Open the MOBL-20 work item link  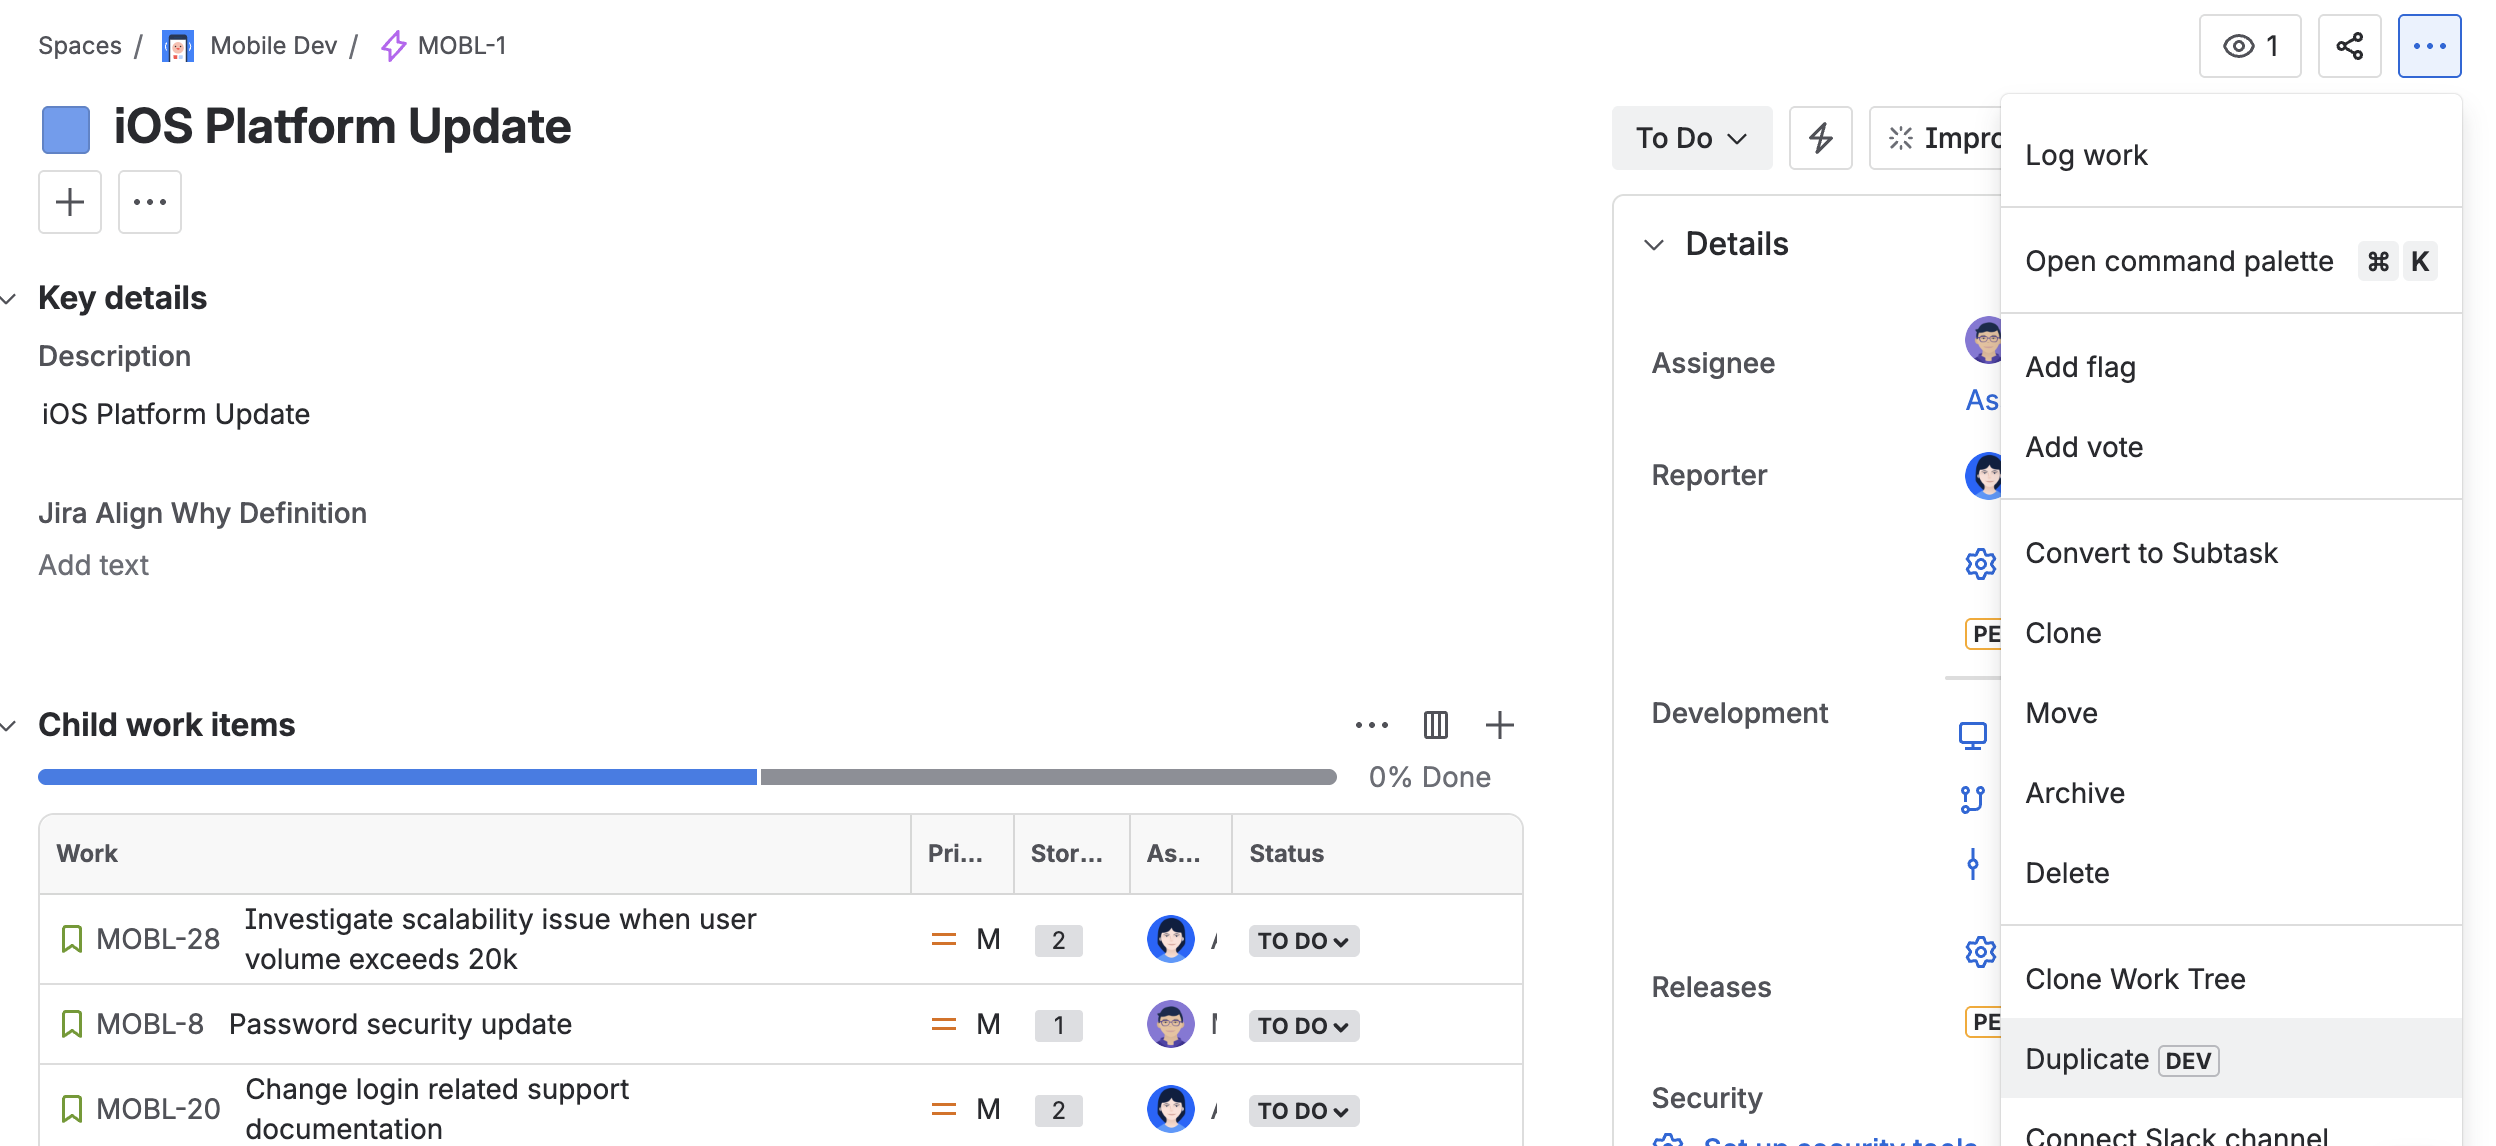158,1109
